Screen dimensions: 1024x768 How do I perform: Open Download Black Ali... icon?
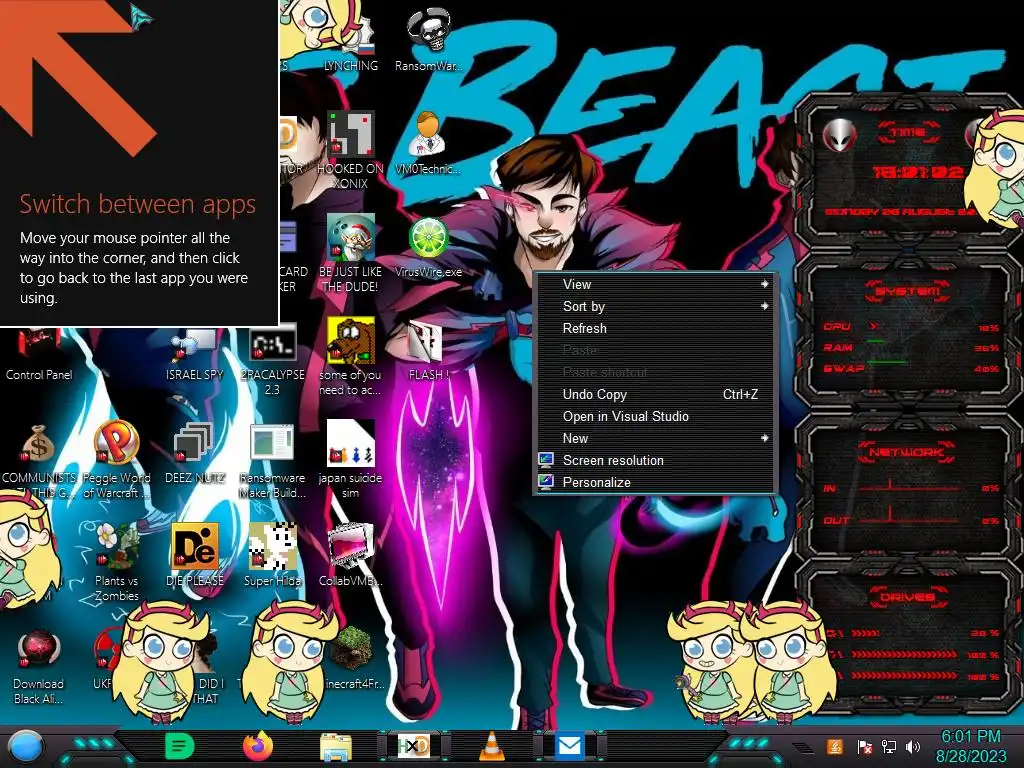[x=39, y=667]
